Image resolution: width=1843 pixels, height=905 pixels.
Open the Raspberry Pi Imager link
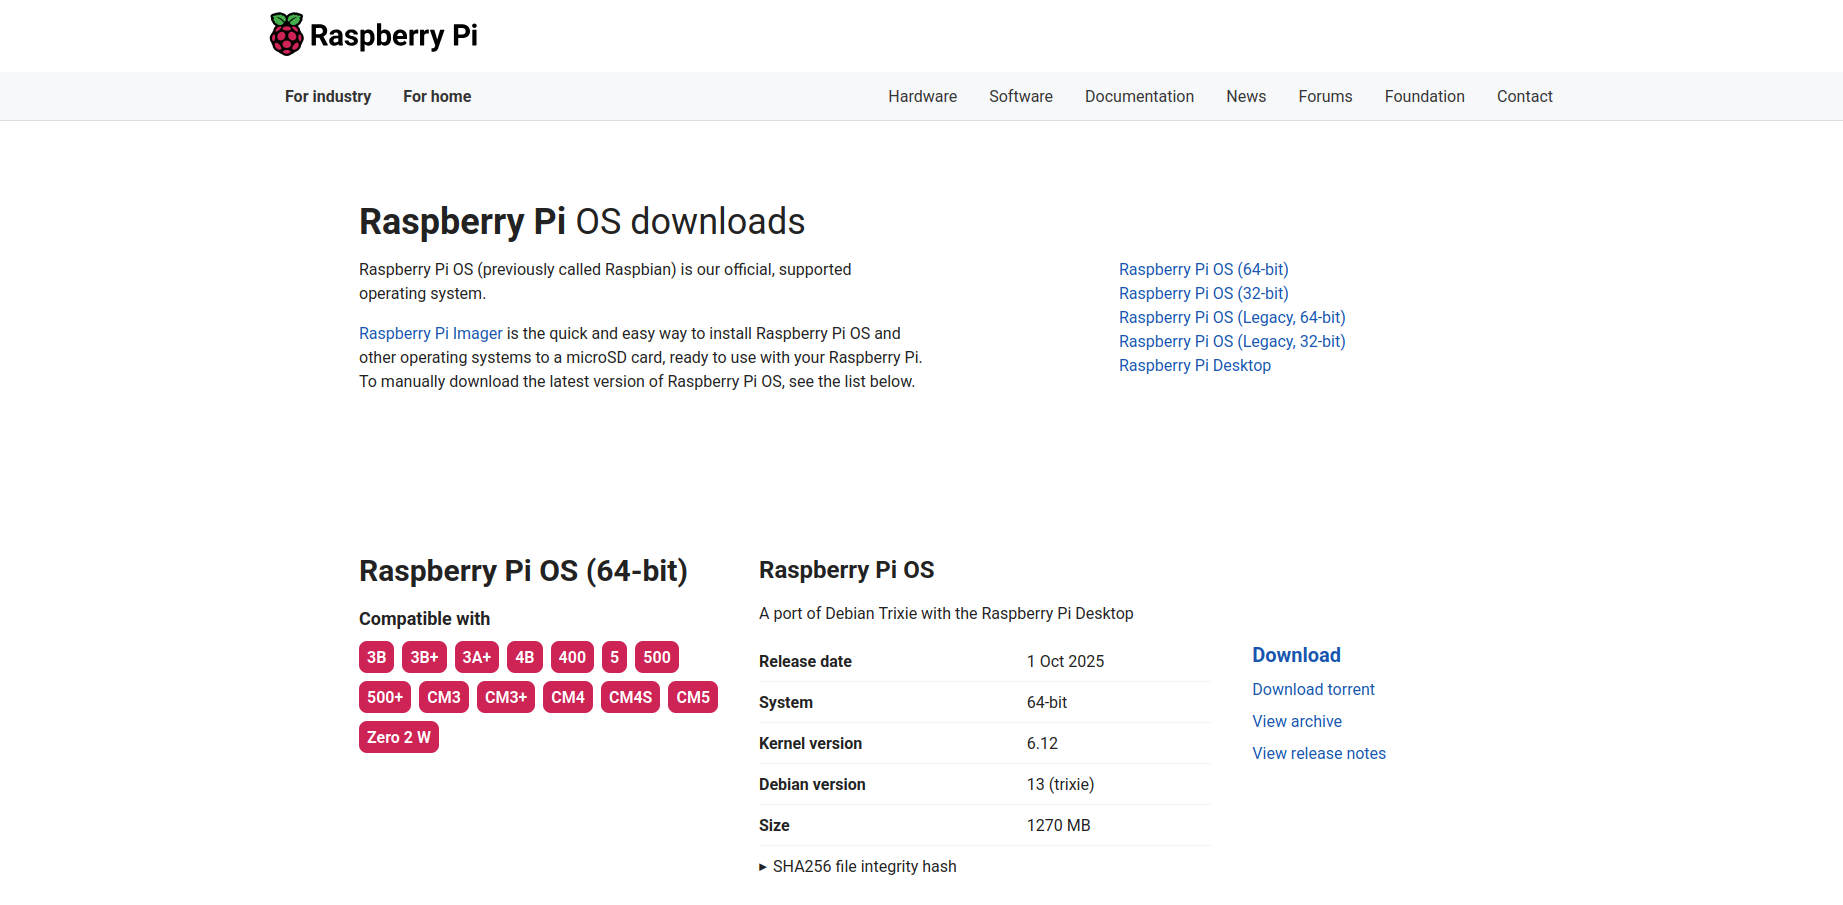[430, 333]
